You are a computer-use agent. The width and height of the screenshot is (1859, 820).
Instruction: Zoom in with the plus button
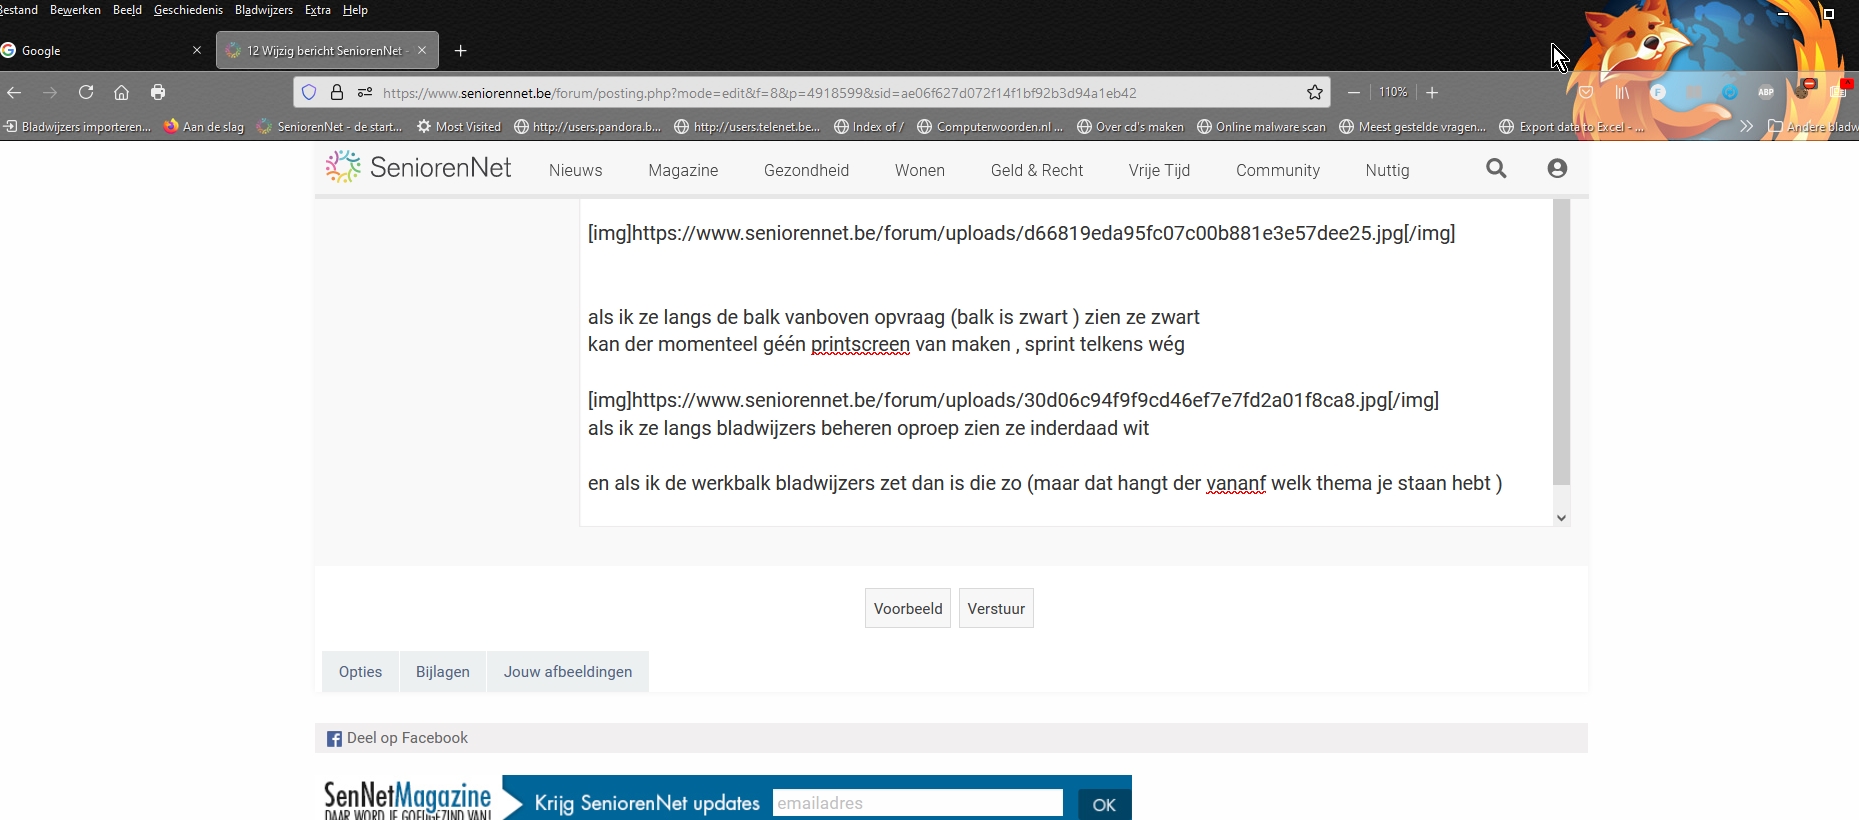coord(1432,92)
